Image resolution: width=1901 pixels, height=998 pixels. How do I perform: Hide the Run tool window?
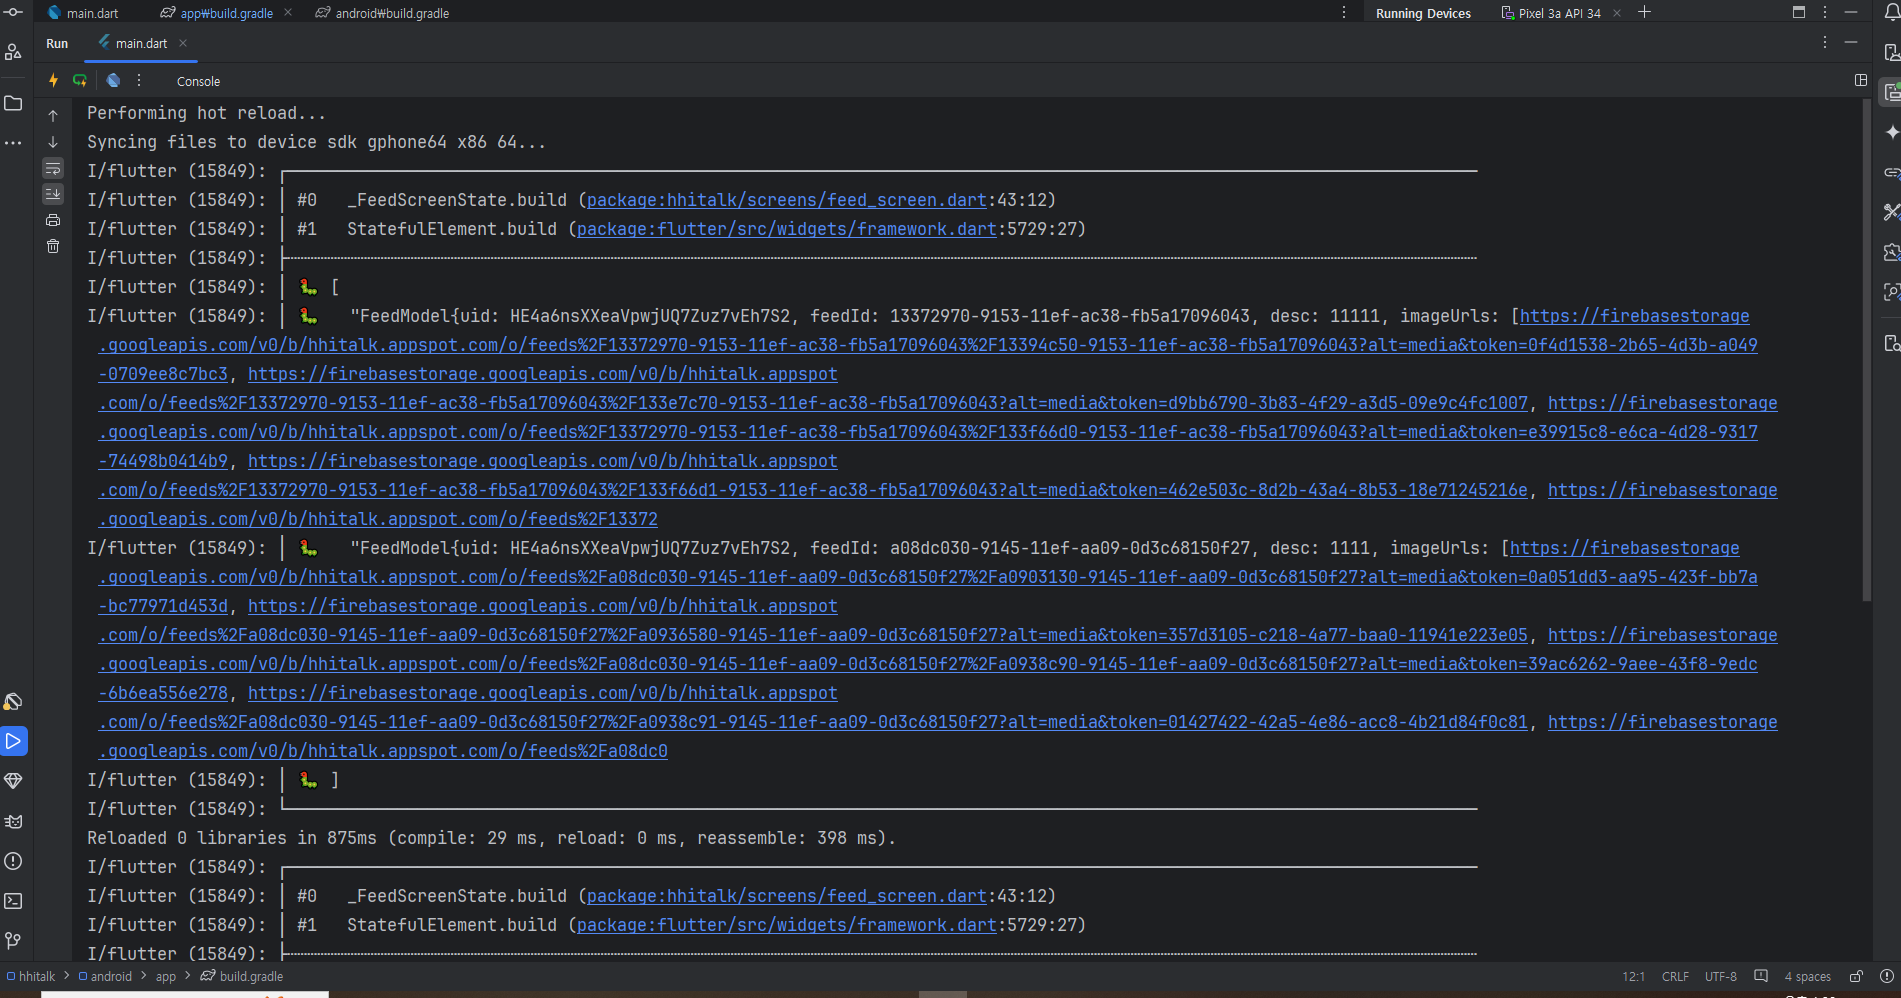pos(1851,42)
